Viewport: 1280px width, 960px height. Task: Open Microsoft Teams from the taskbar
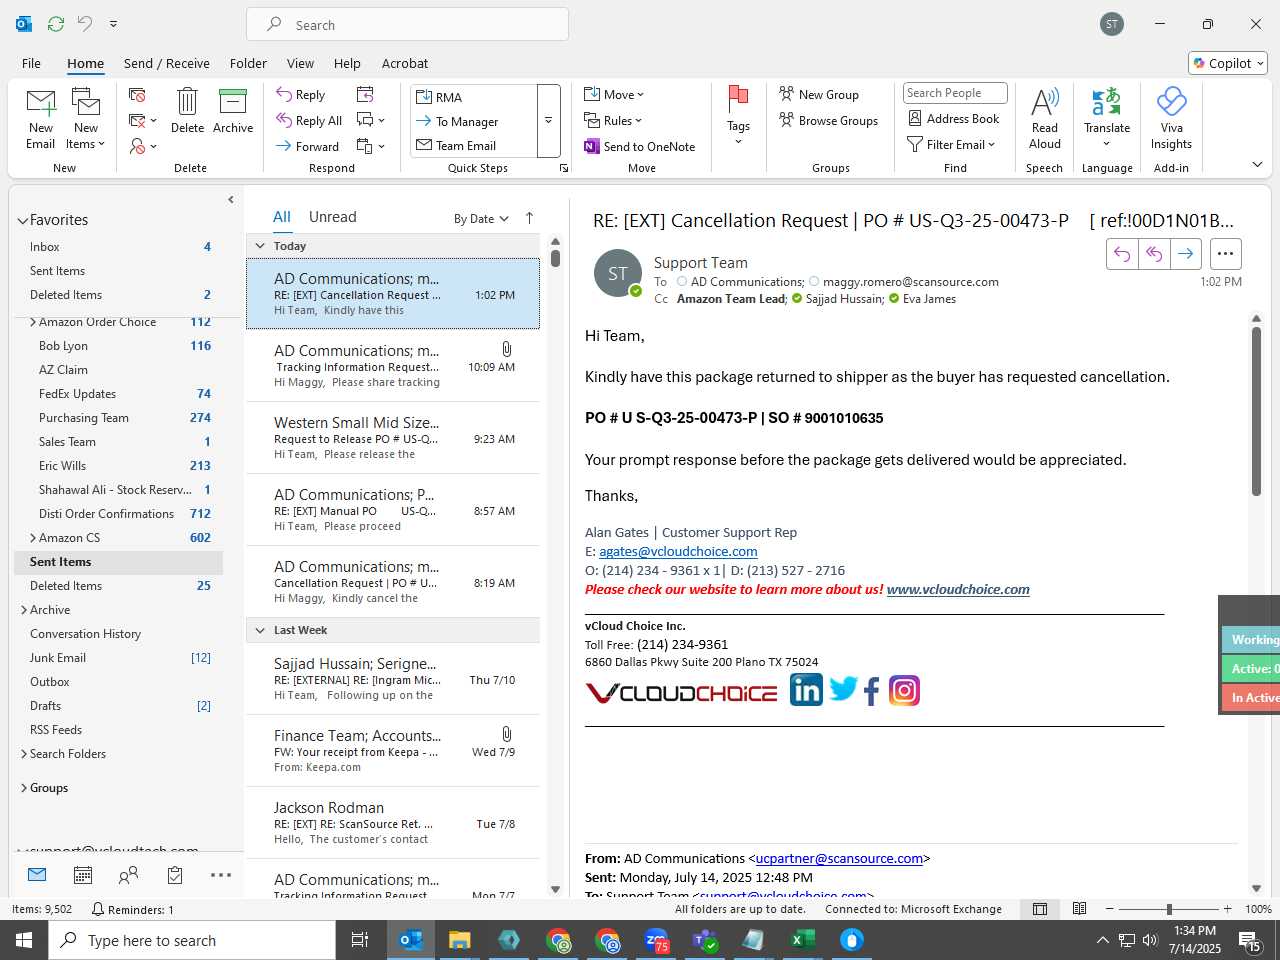(705, 940)
